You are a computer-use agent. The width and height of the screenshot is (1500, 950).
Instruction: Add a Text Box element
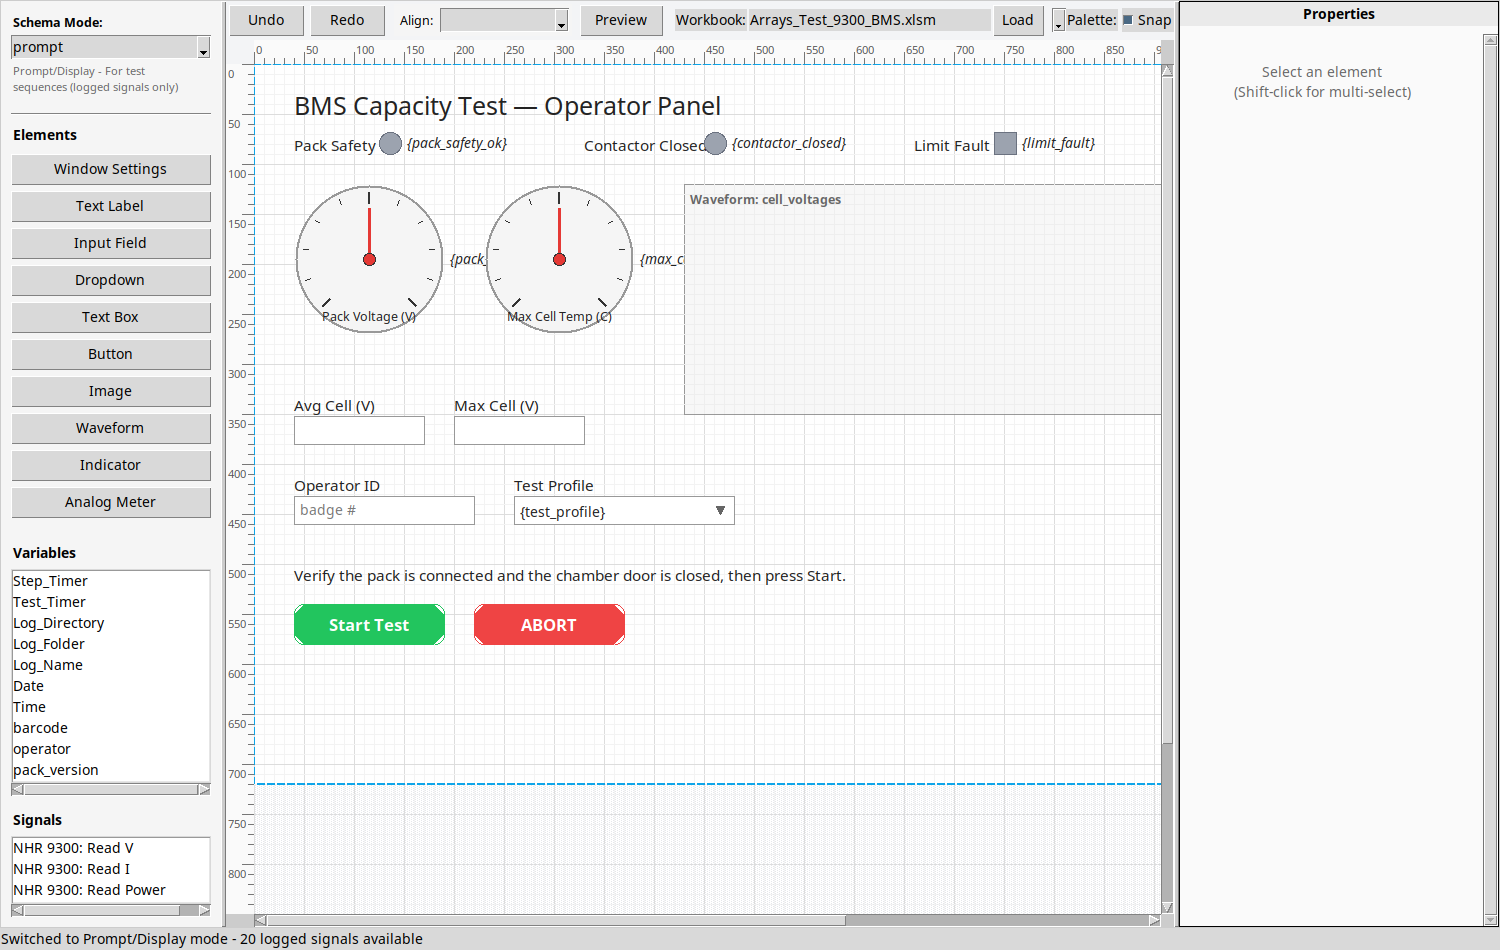click(x=111, y=317)
